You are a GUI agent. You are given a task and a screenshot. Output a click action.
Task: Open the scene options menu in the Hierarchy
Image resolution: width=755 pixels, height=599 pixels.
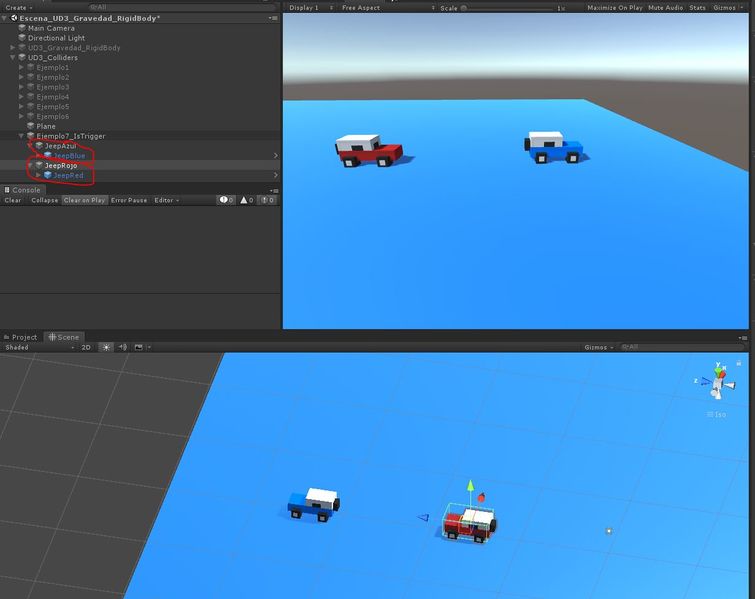coord(273,18)
